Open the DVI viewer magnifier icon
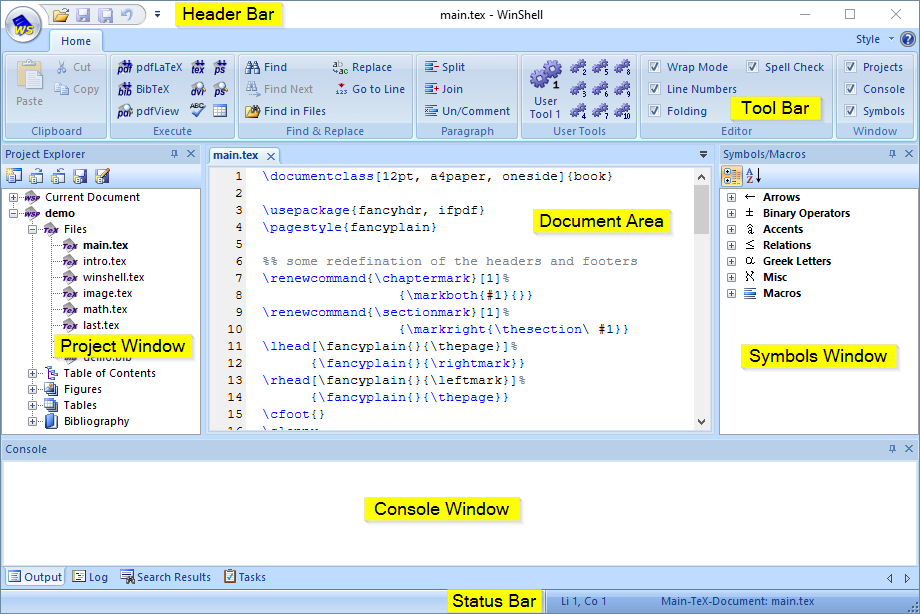 tap(198, 89)
